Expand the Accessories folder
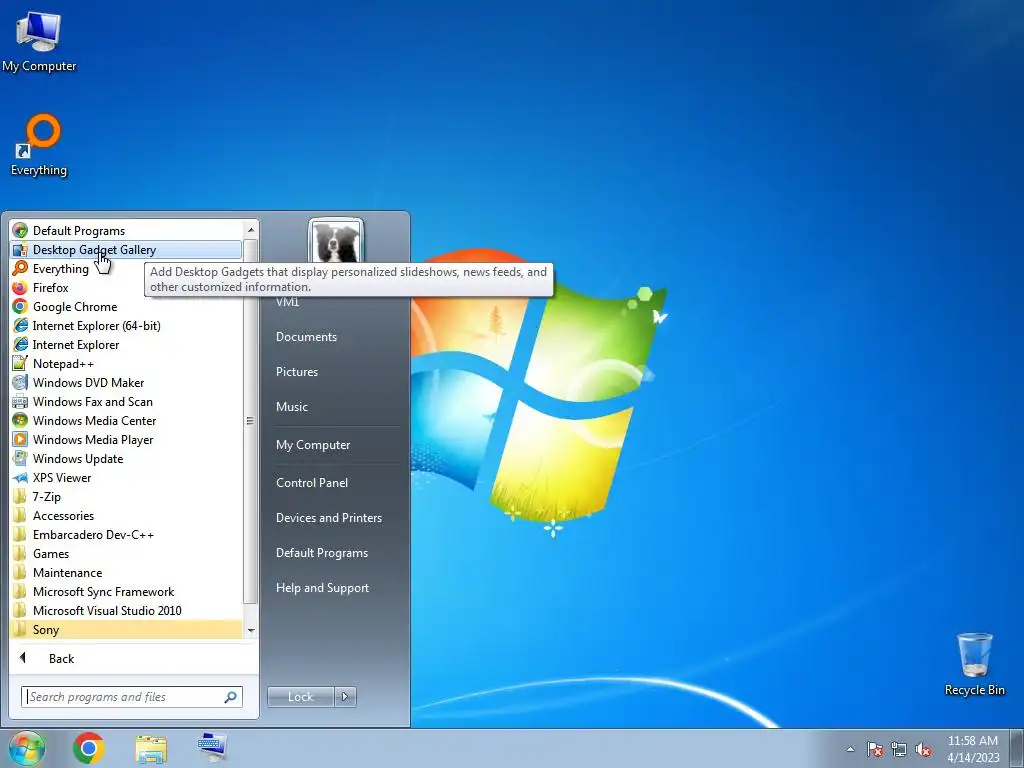Image resolution: width=1024 pixels, height=768 pixels. pyautogui.click(x=125, y=515)
